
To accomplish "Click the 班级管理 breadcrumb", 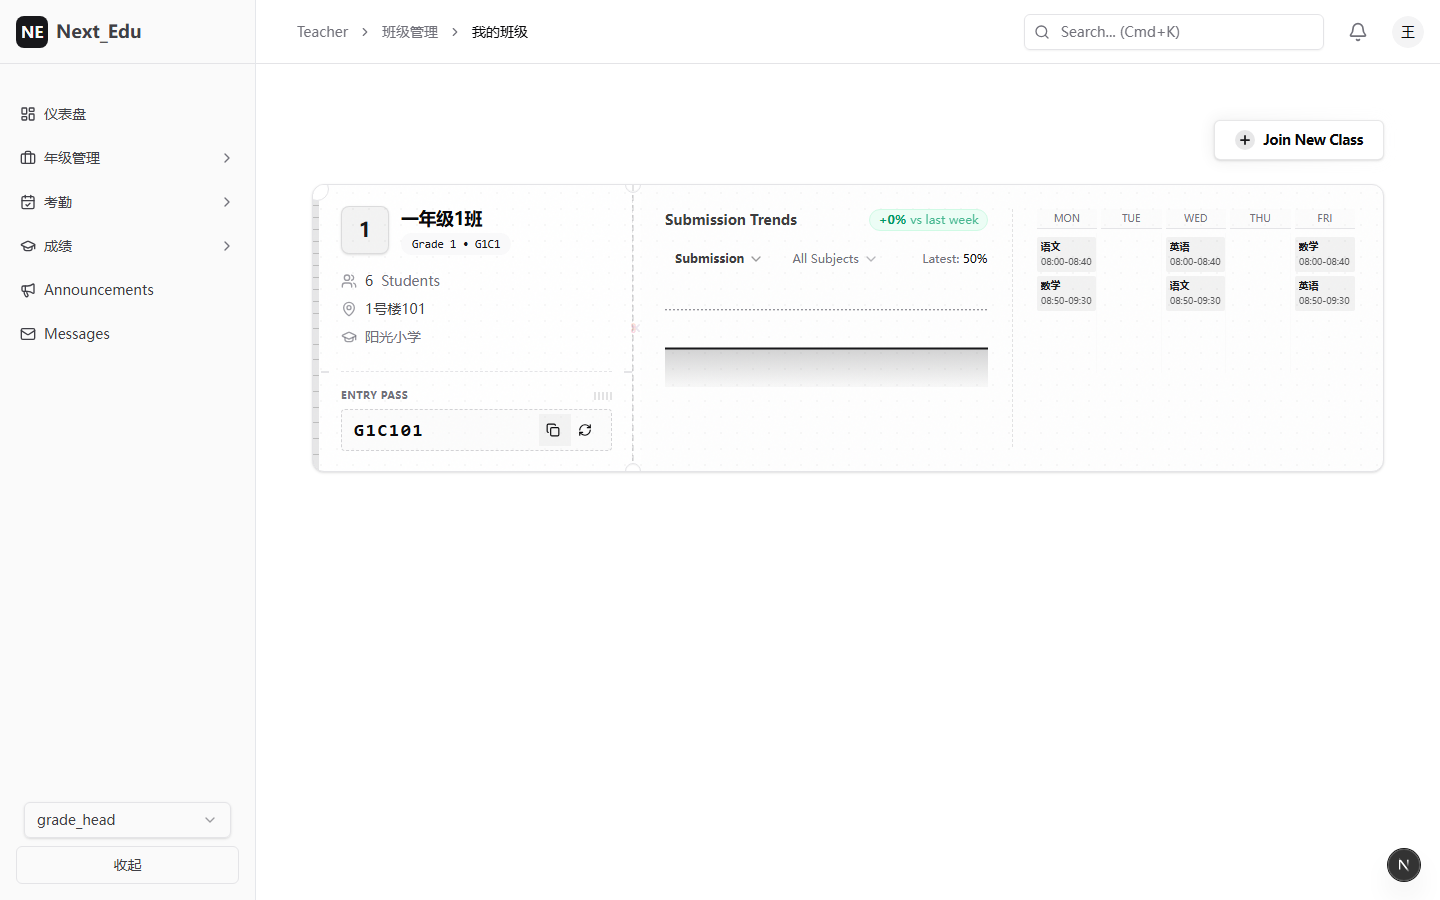I will [x=410, y=32].
